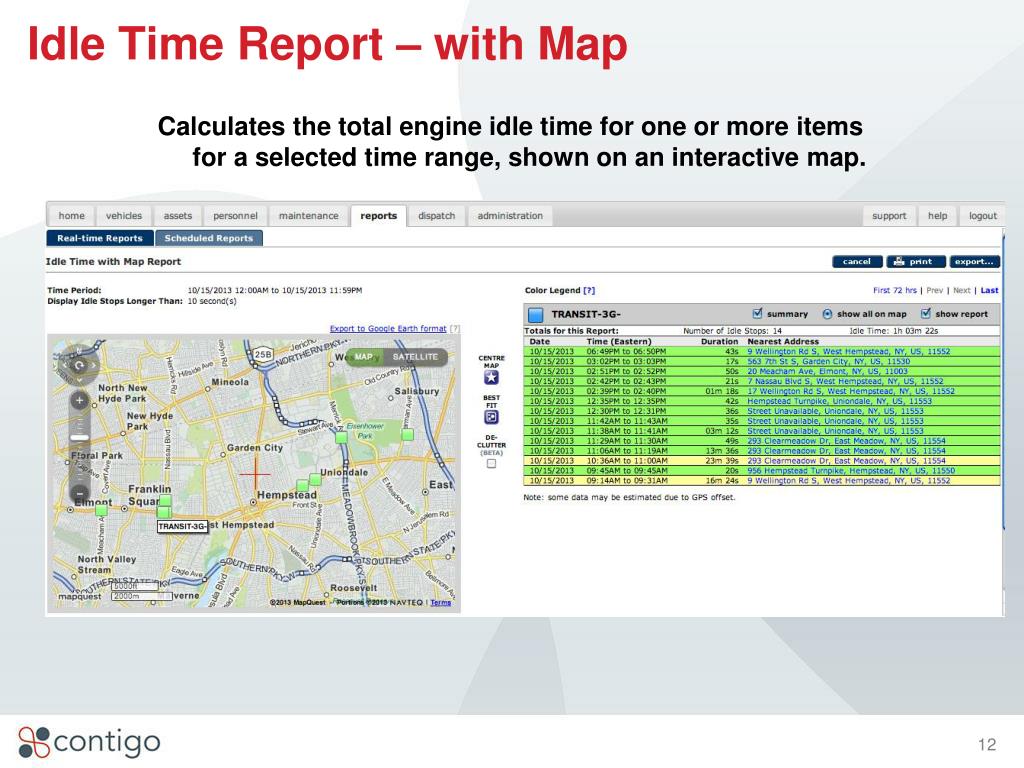This screenshot has height=768, width=1024.
Task: Switch map to MAP view
Action: (x=364, y=357)
